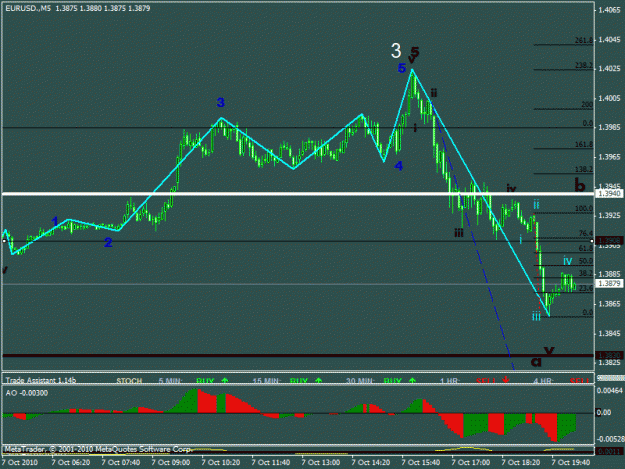Click the Trade Assistant 1.14b label
The image size is (625, 469).
click(41, 381)
